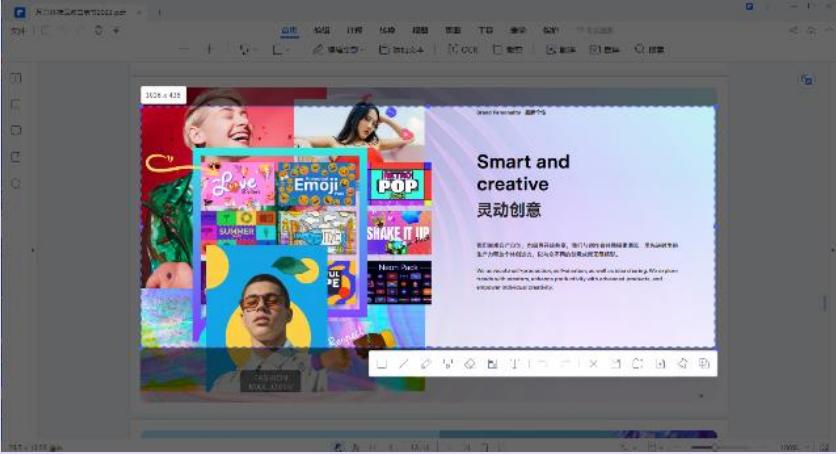Open the File menu at top left
The height and width of the screenshot is (454, 836).
[18, 31]
